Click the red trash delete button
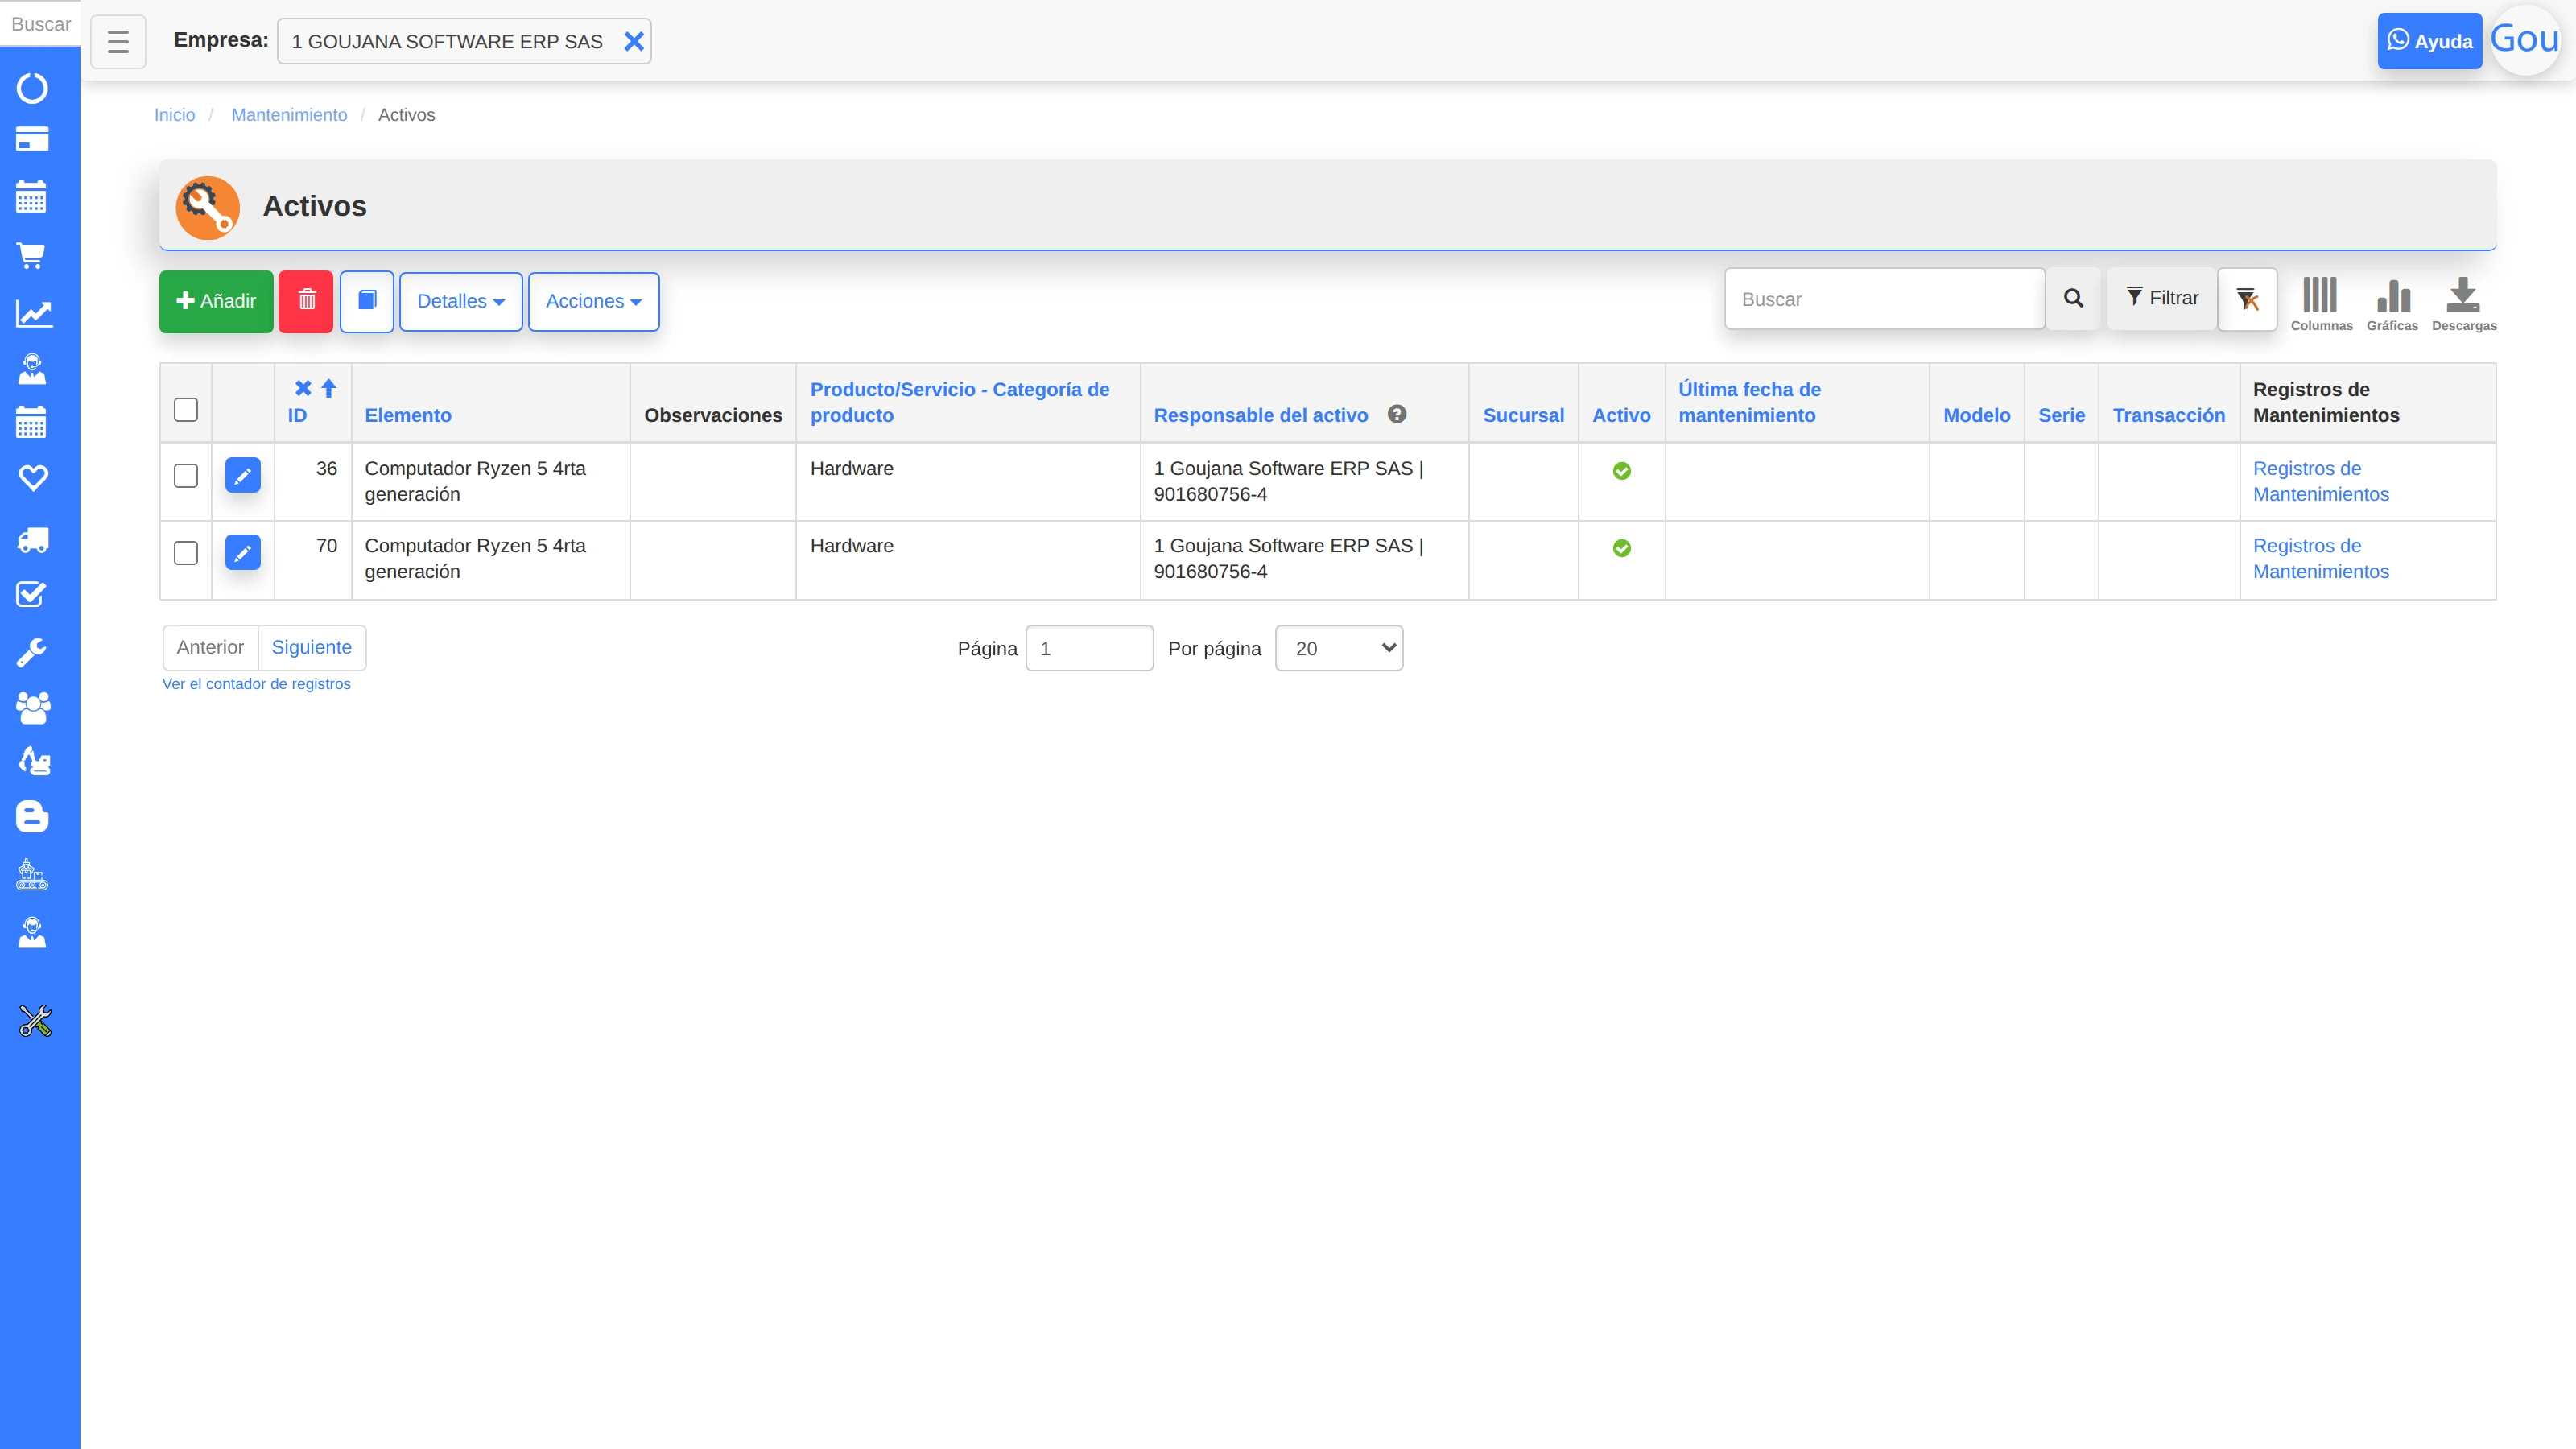The width and height of the screenshot is (2576, 1449). click(x=306, y=301)
